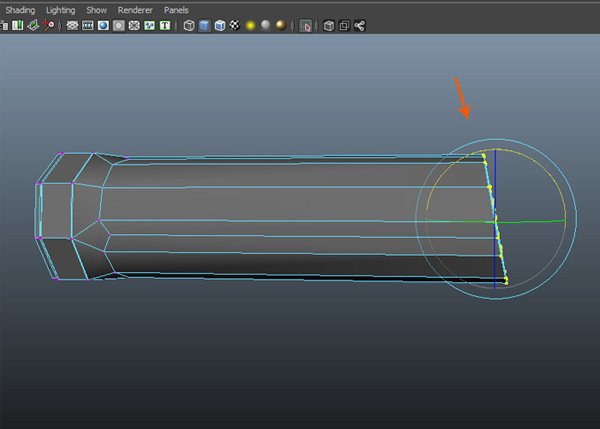Click the X-Ray Joints icon
The height and width of the screenshot is (429, 600).
click(360, 26)
